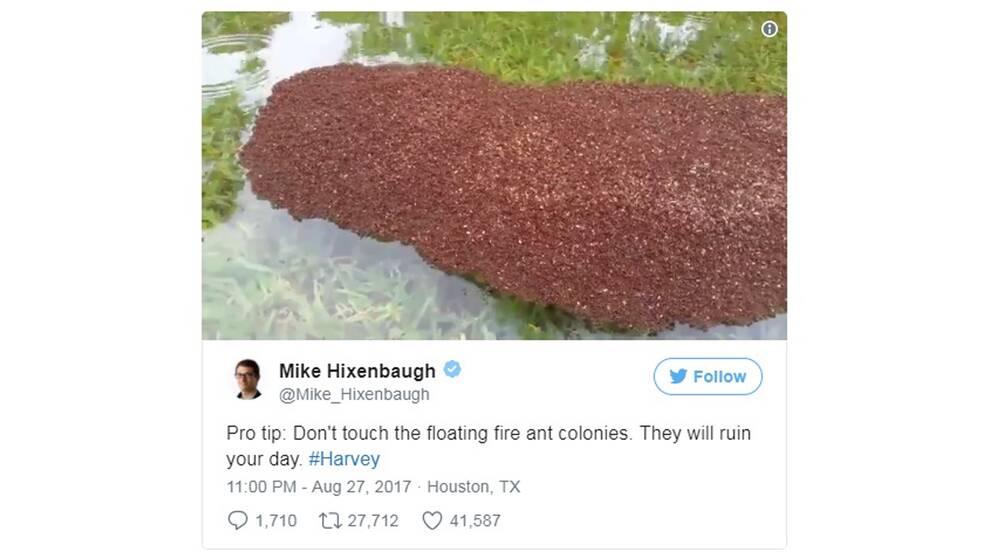Click the 1,710 replies count
Image resolution: width=992 pixels, height=558 pixels.
(x=276, y=521)
